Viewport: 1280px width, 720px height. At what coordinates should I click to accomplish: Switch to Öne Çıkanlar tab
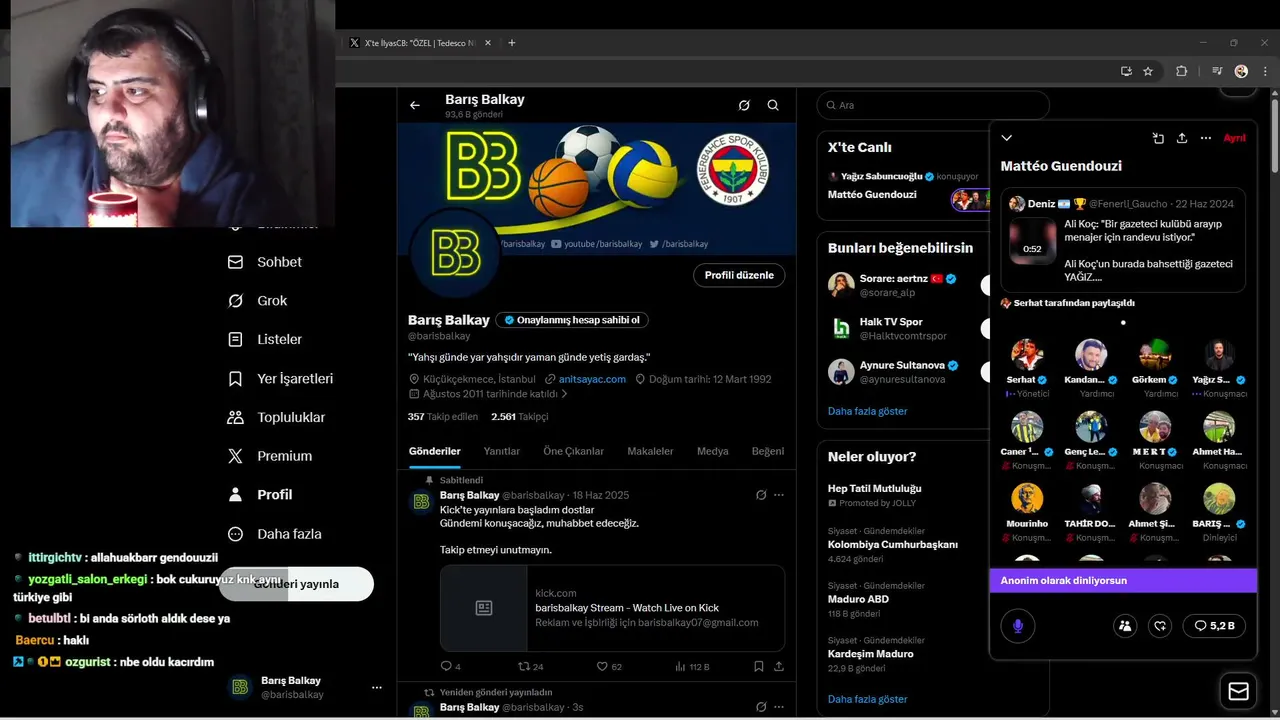(x=574, y=451)
